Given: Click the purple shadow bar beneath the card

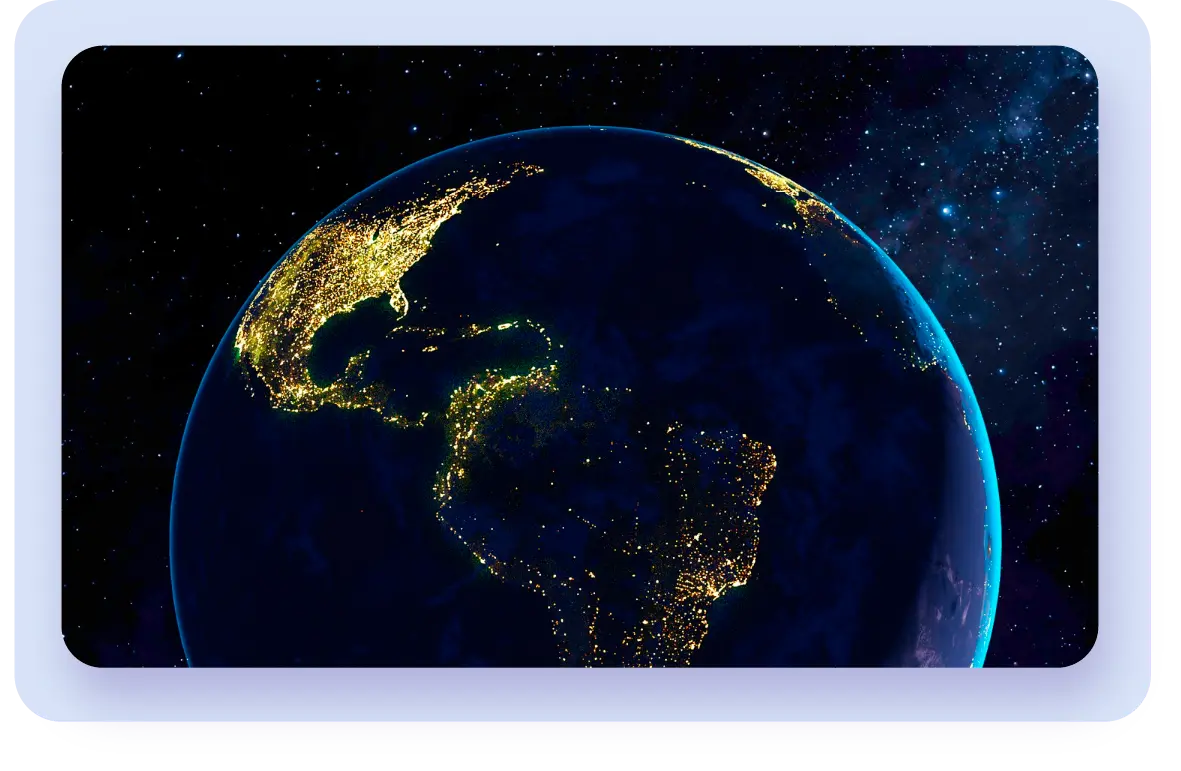Looking at the screenshot, I should pos(600,734).
